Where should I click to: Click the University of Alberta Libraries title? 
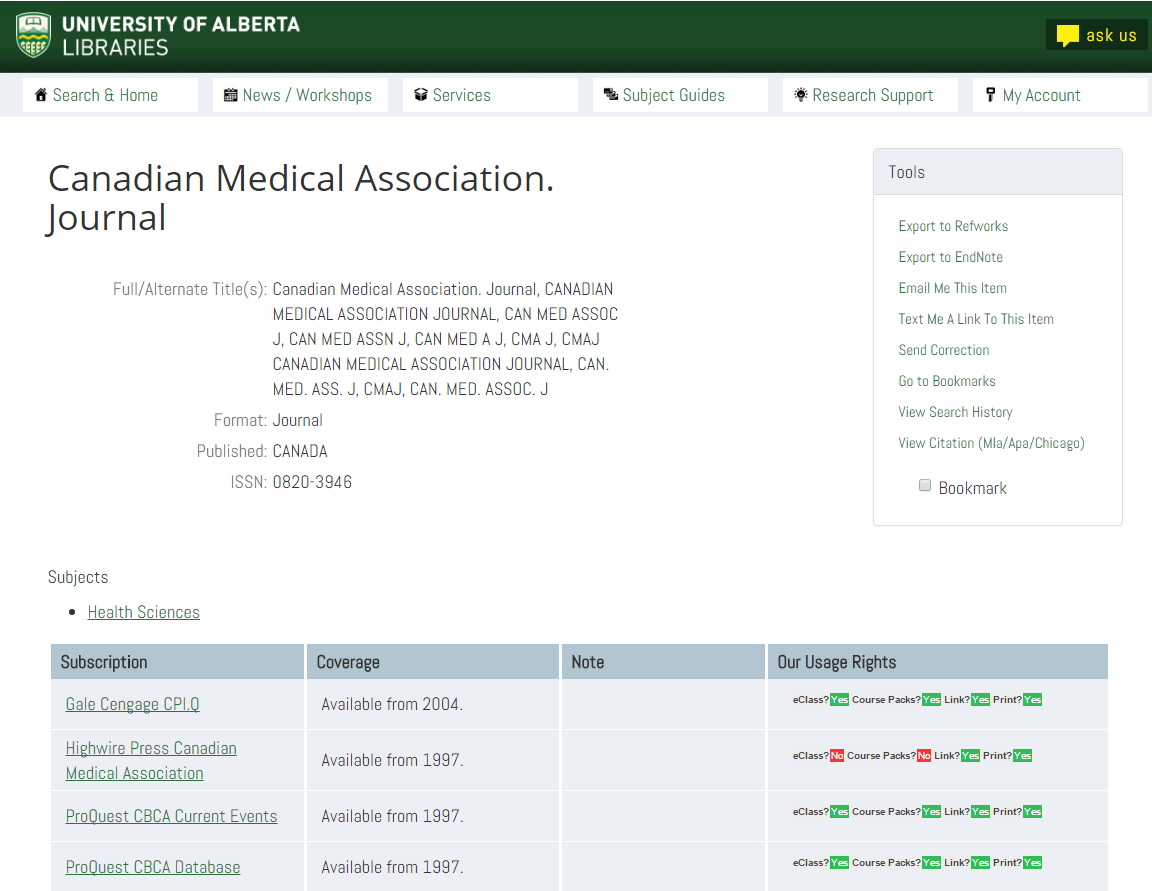pyautogui.click(x=181, y=35)
